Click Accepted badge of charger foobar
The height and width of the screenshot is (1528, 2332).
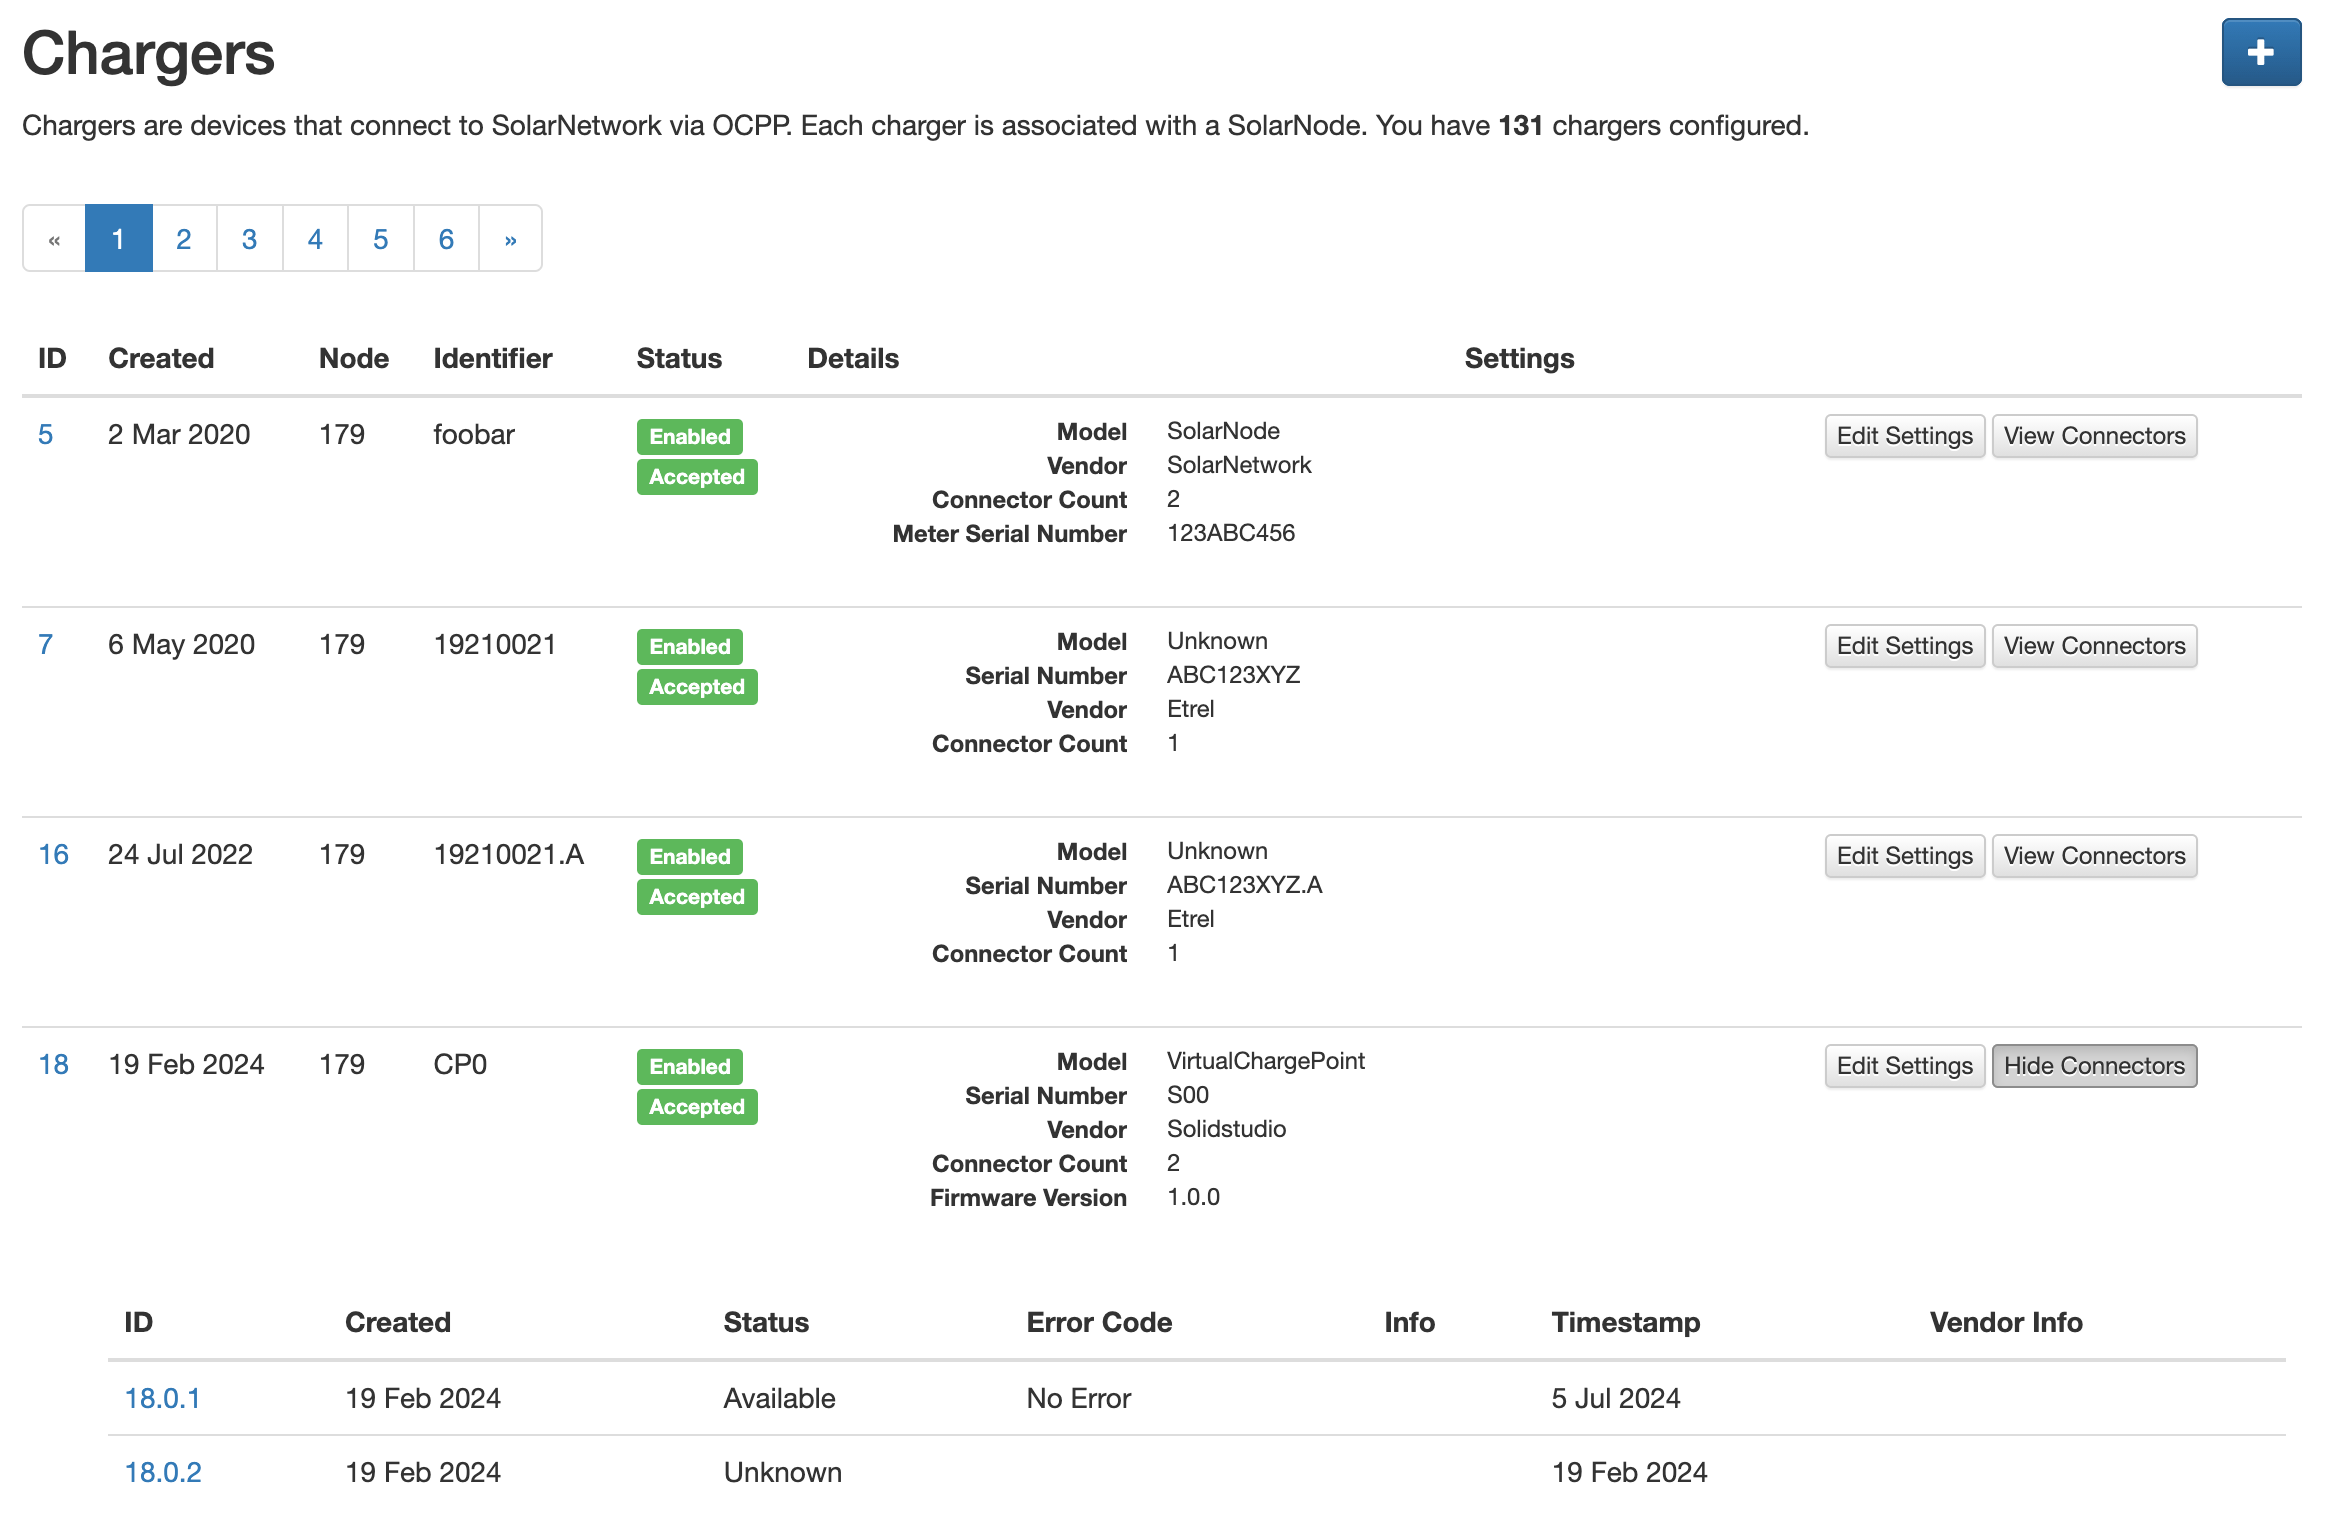pyautogui.click(x=696, y=477)
